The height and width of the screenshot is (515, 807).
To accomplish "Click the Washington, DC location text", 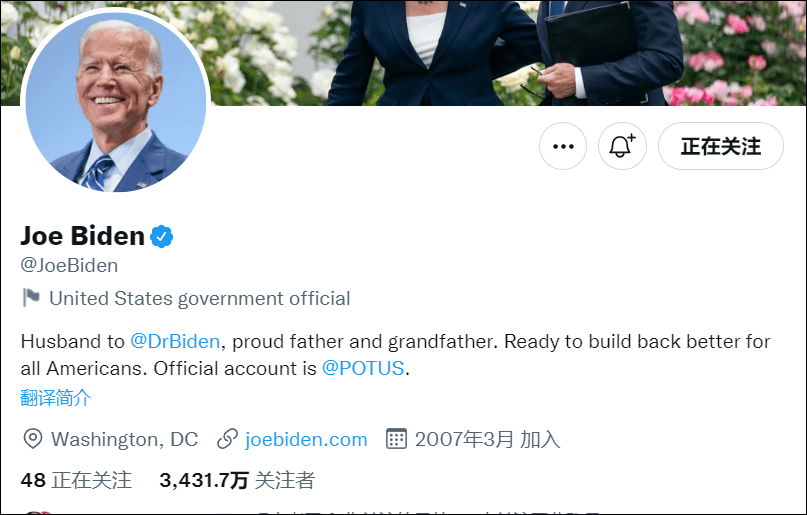I will coord(124,439).
